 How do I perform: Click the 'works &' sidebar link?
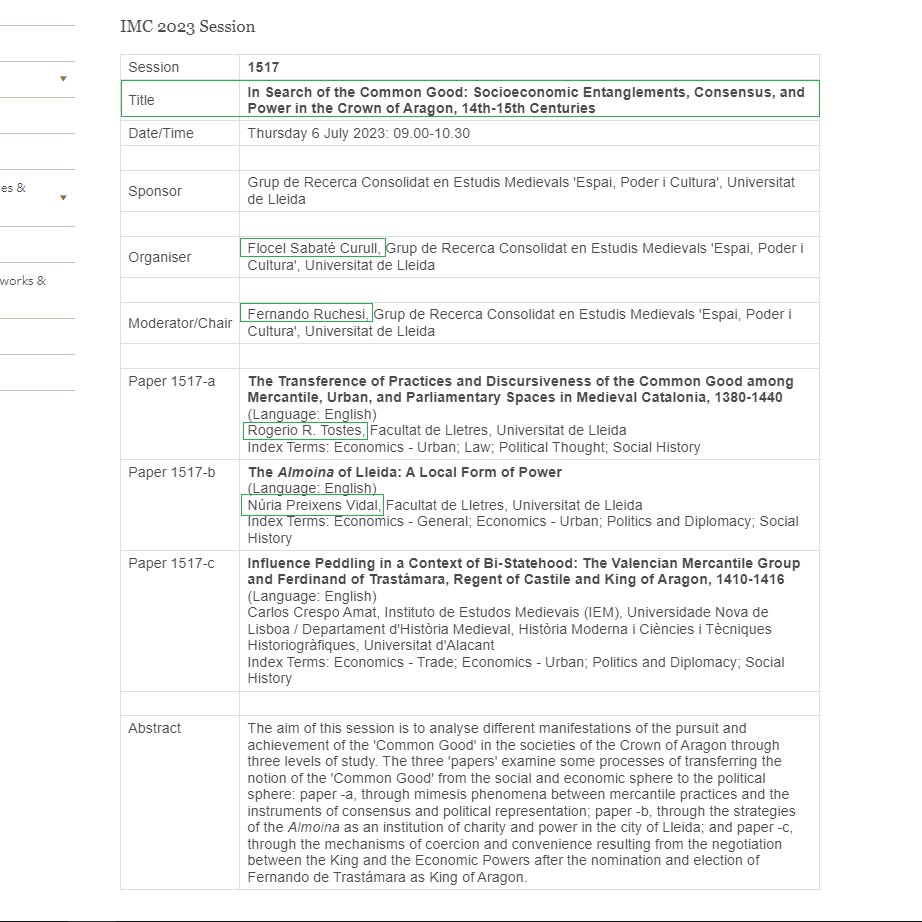pyautogui.click(x=23, y=281)
